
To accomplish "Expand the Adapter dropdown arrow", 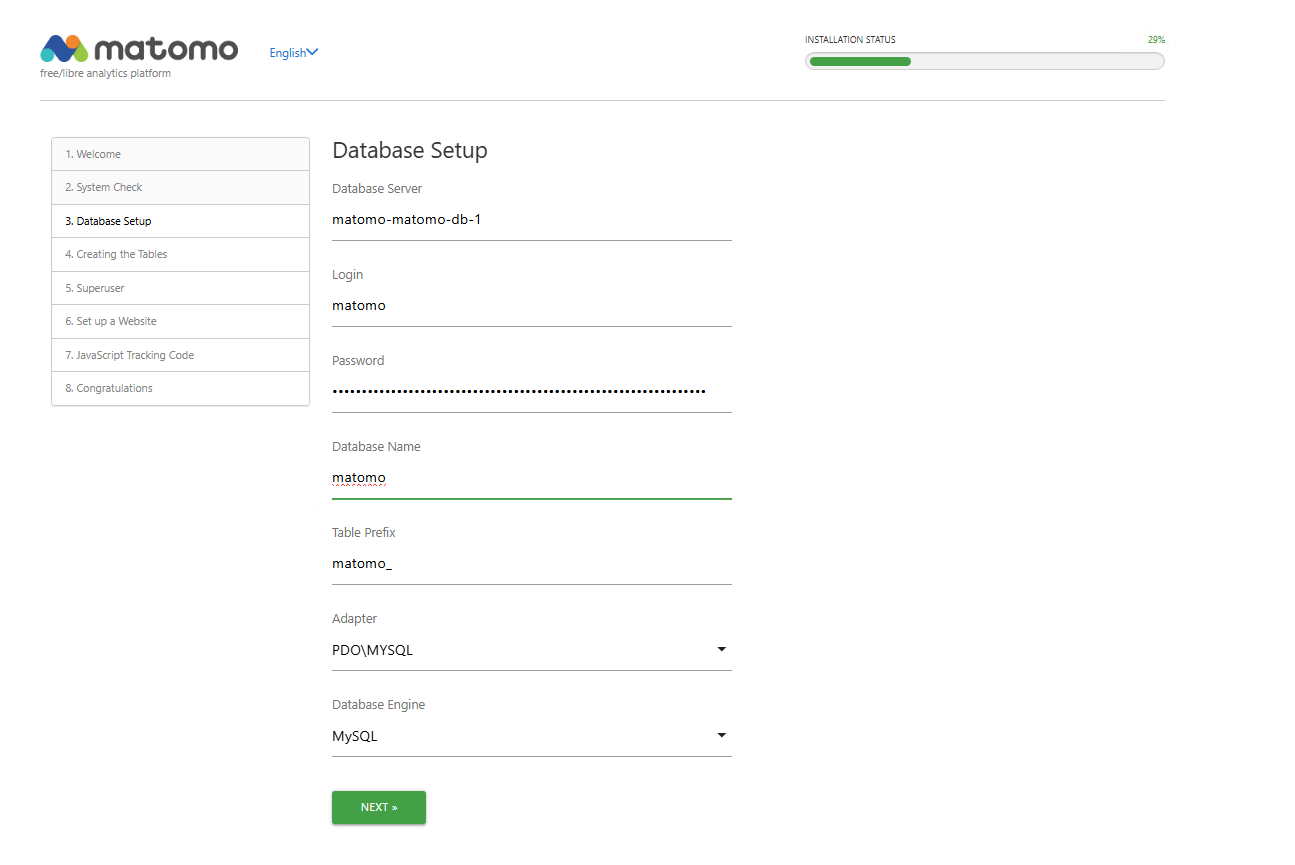I will 721,650.
